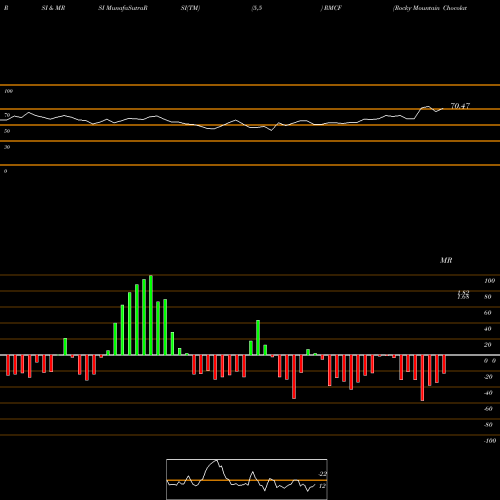Image resolution: width=500 pixels, height=500 pixels.
Task: Click the 1.52 value near MR axis
Action: [463, 292]
